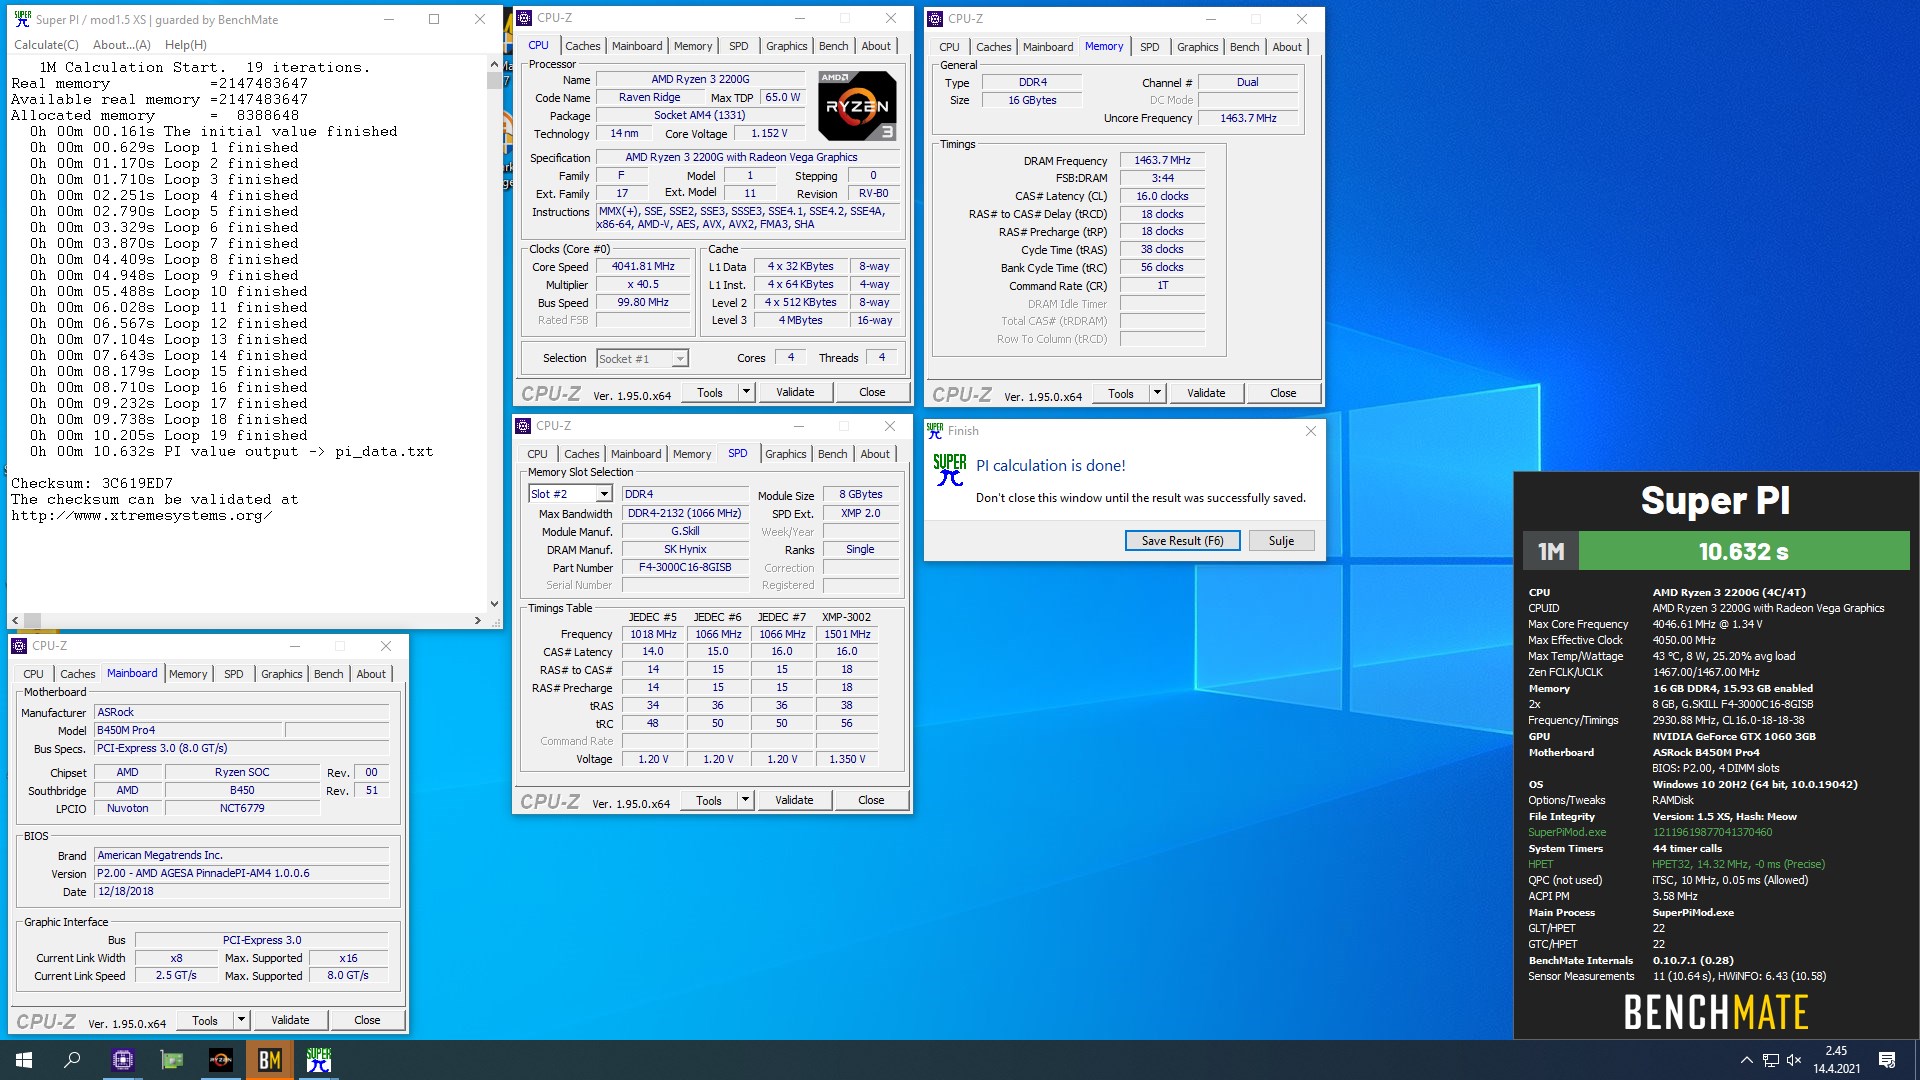Click Close in CPU-Z Mainboard window
This screenshot has height=1080, width=1920.
[x=367, y=1020]
